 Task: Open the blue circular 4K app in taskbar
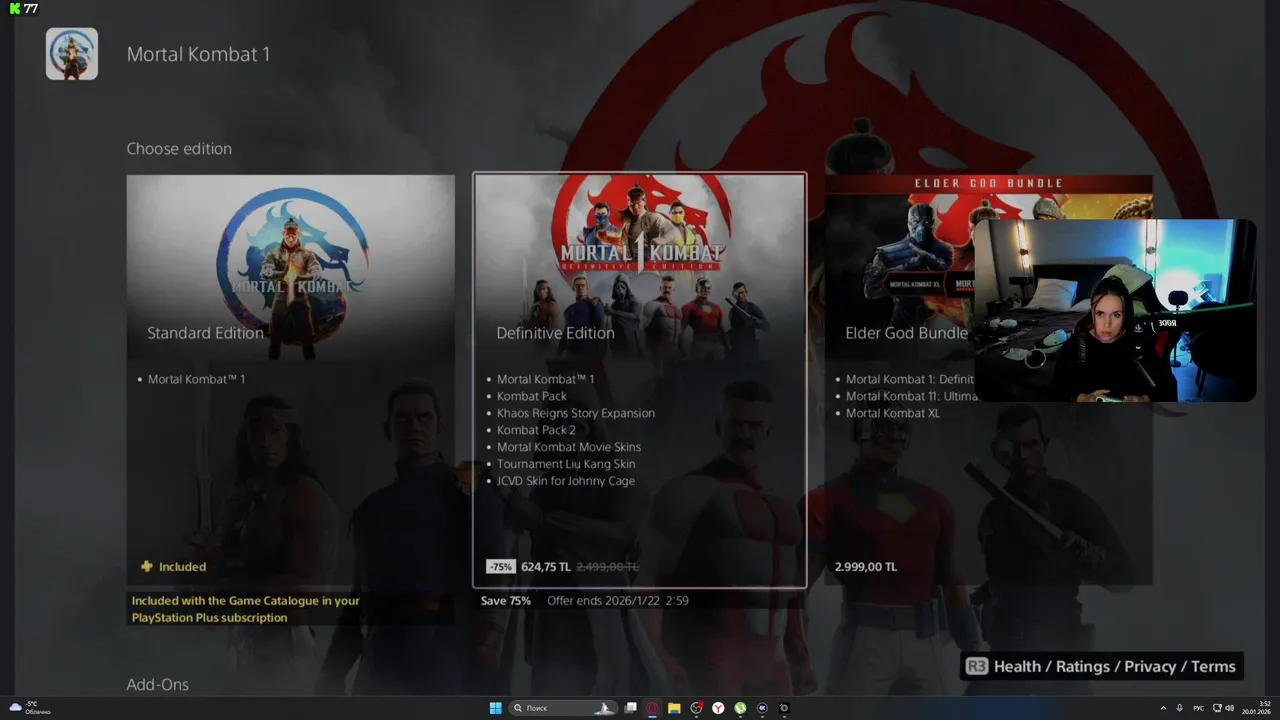click(762, 708)
